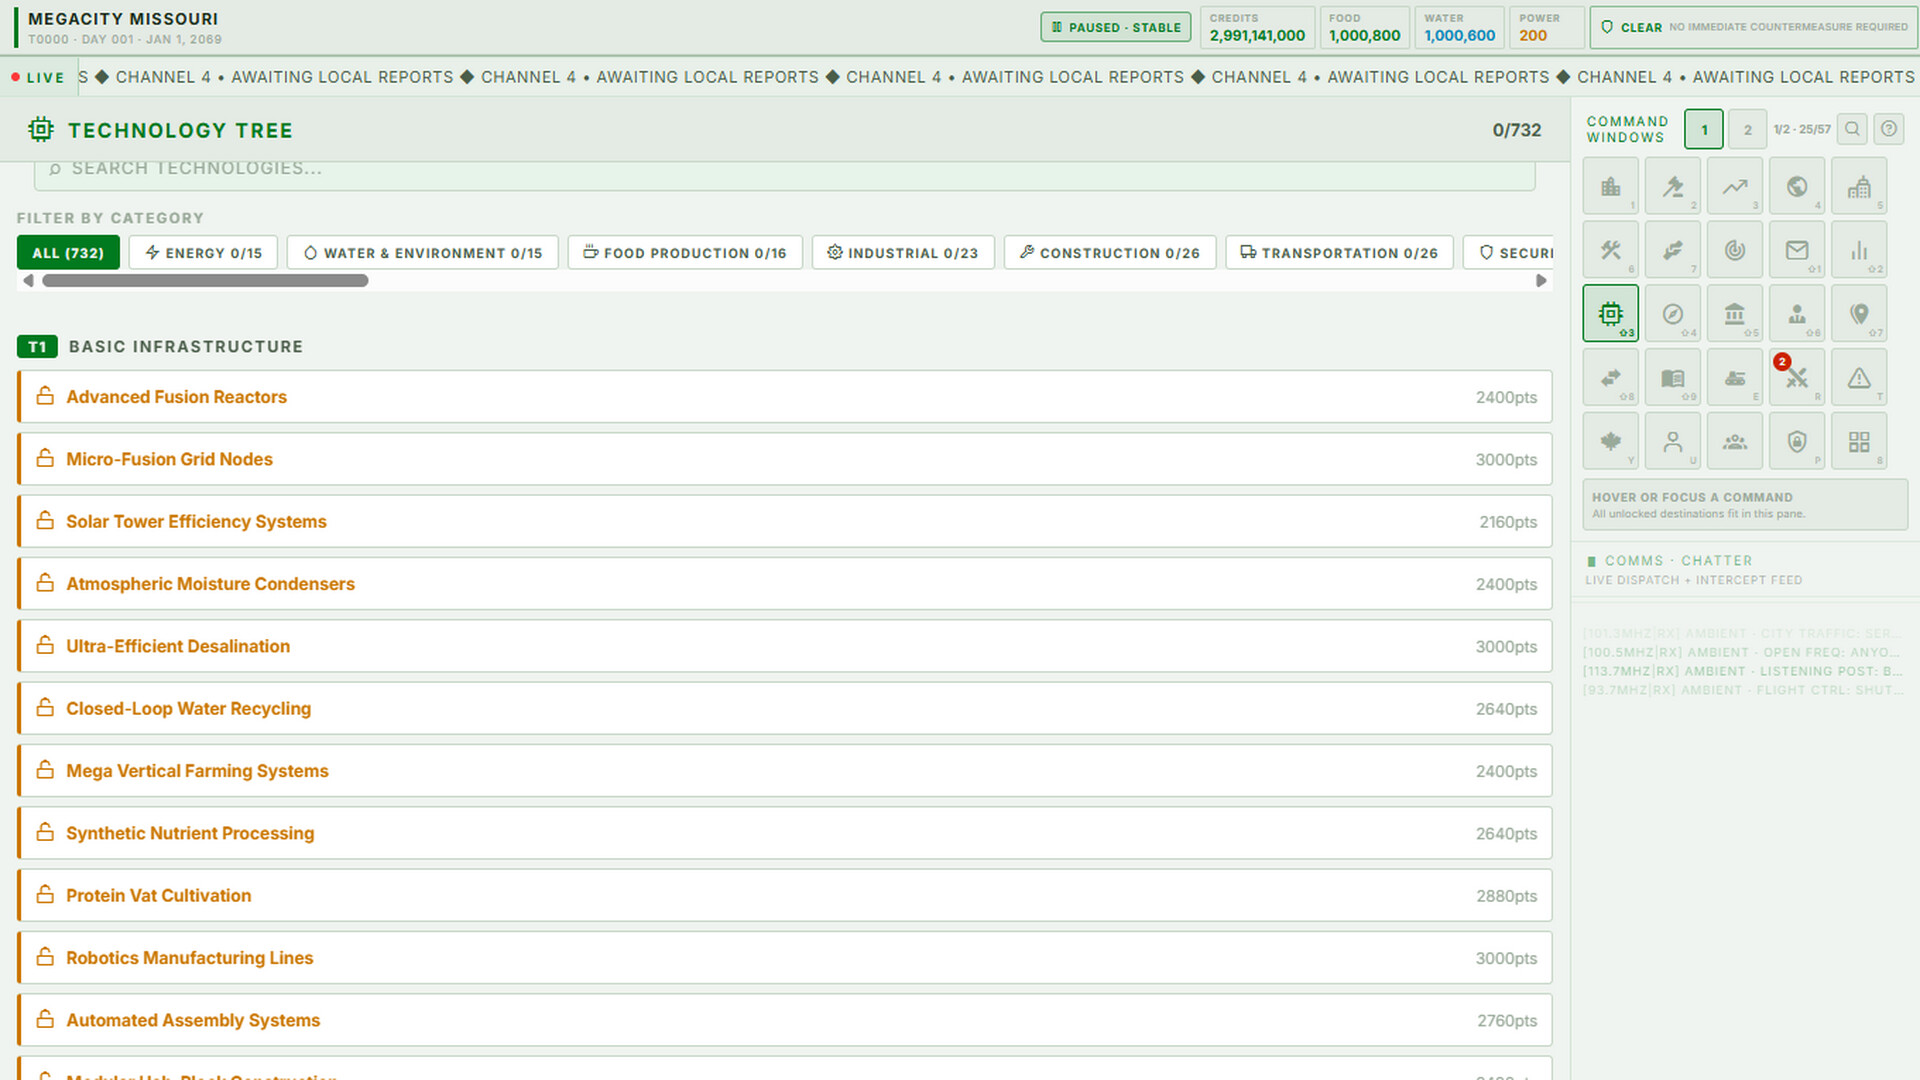Open the globe command window
Viewport: 1920px width, 1080px height.
point(1796,186)
